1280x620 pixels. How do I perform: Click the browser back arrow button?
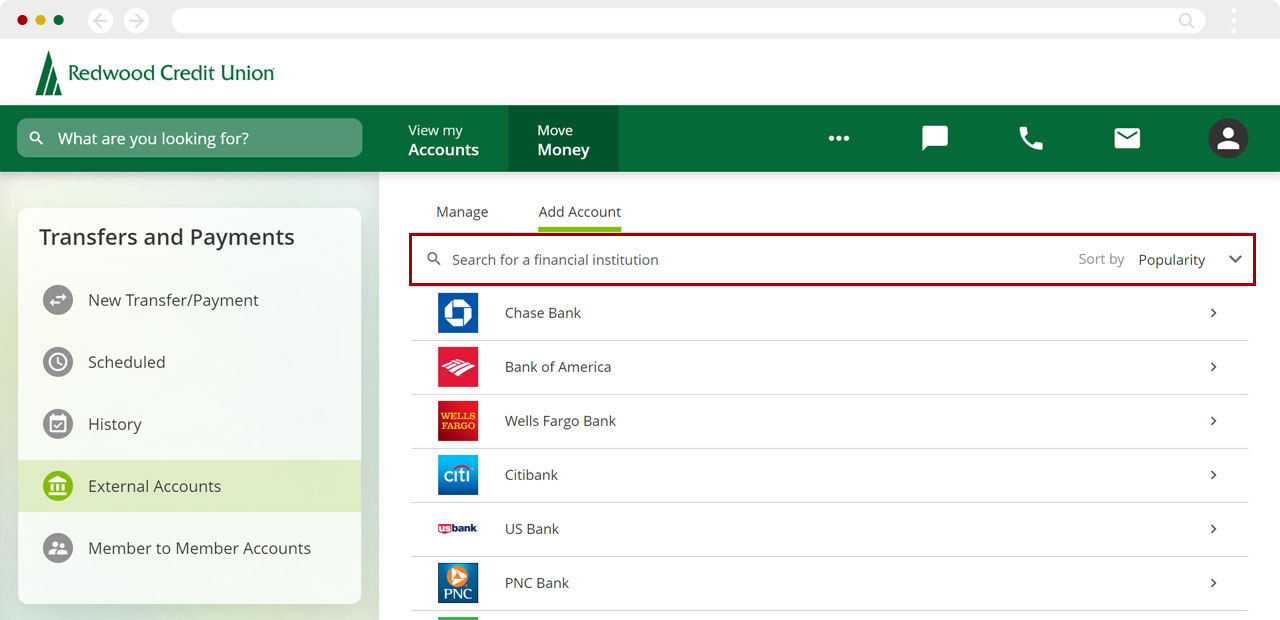point(100,20)
